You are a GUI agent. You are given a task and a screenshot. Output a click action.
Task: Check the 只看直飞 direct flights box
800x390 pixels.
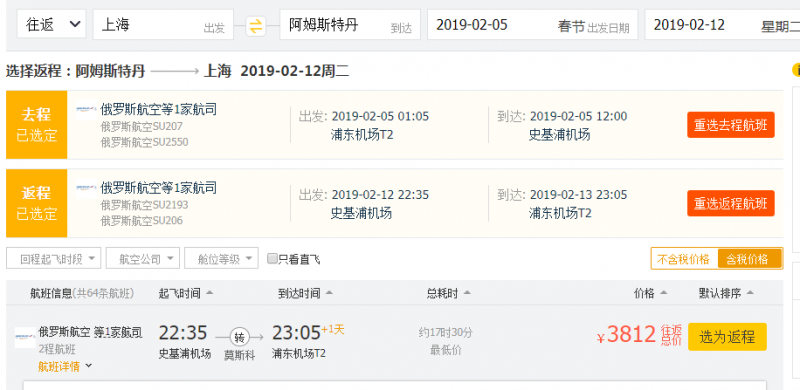point(272,259)
